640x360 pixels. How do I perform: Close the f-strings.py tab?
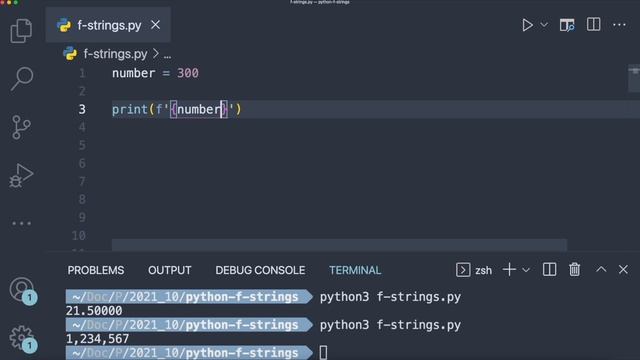click(155, 25)
